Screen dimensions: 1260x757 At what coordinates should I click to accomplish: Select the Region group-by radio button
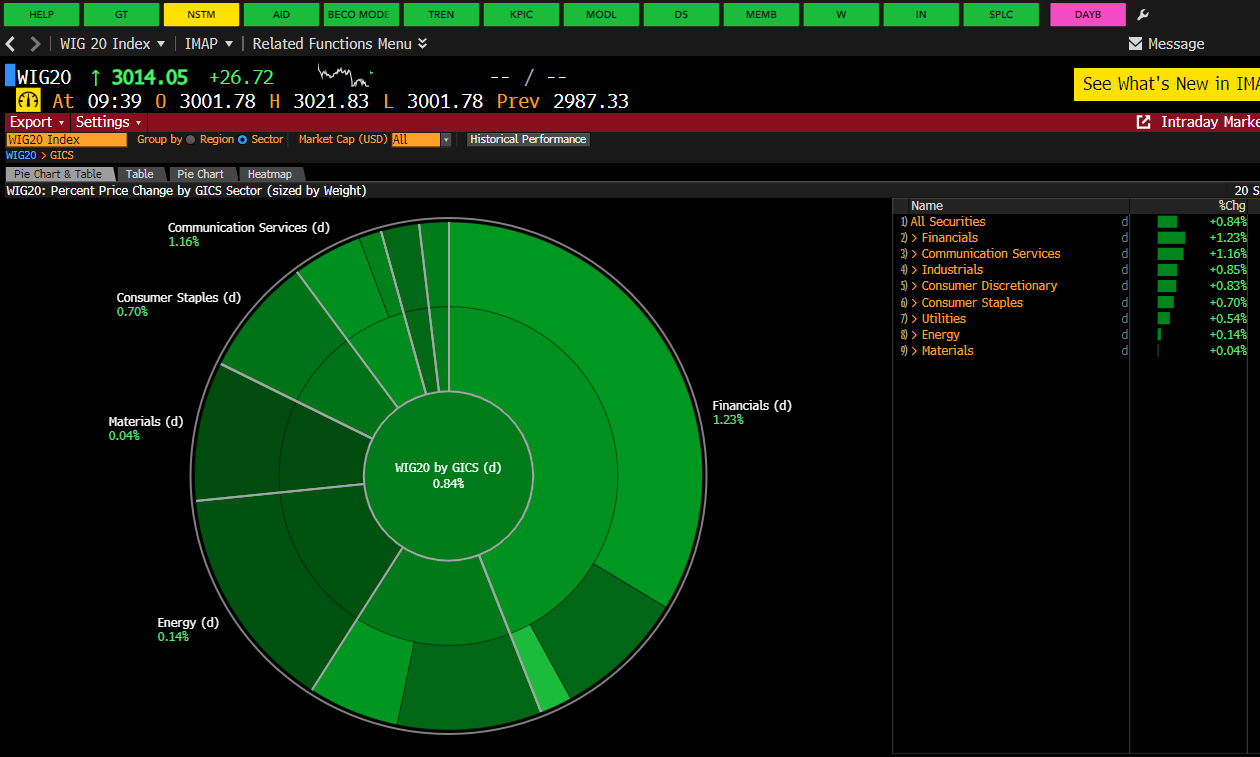pos(191,140)
